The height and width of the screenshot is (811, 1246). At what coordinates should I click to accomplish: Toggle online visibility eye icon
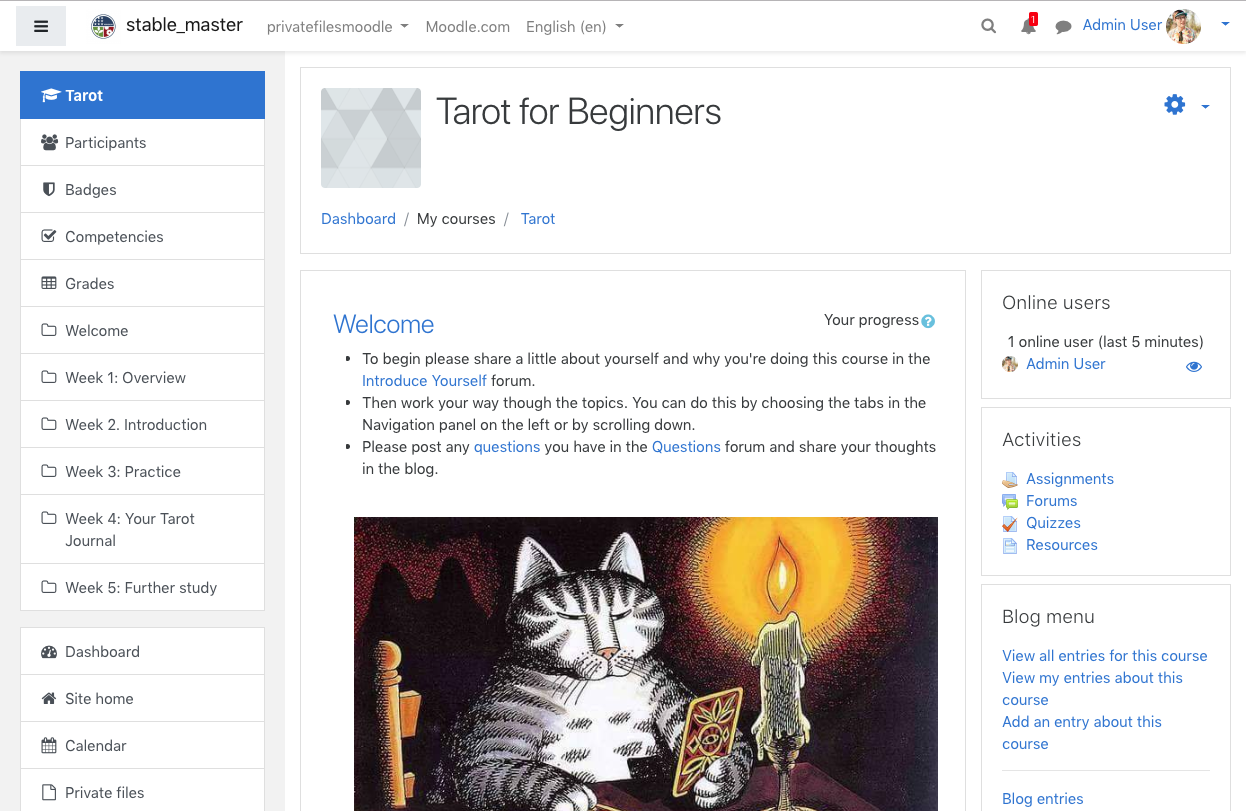point(1194,366)
